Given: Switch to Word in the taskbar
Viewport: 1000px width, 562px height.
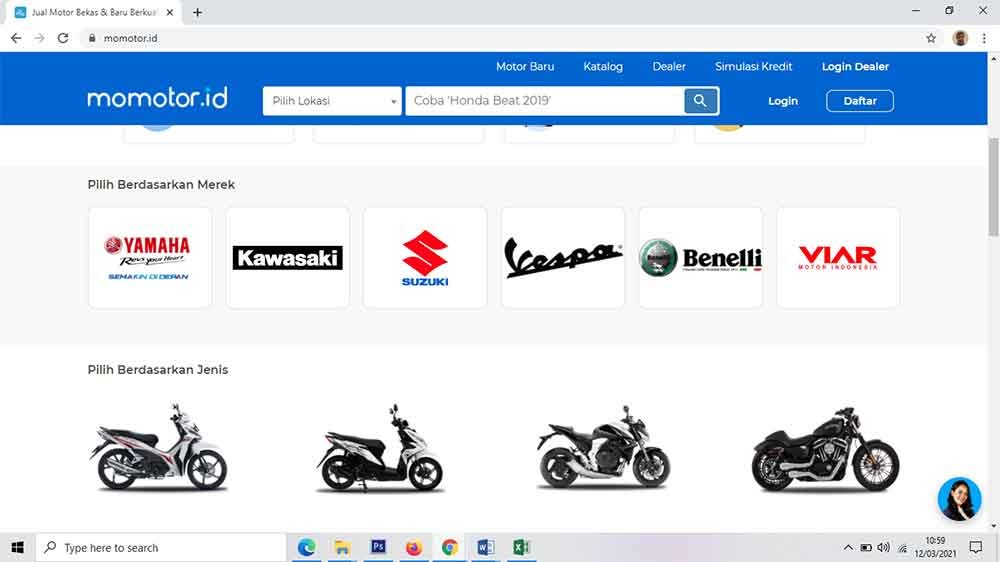Looking at the screenshot, I should pos(485,547).
